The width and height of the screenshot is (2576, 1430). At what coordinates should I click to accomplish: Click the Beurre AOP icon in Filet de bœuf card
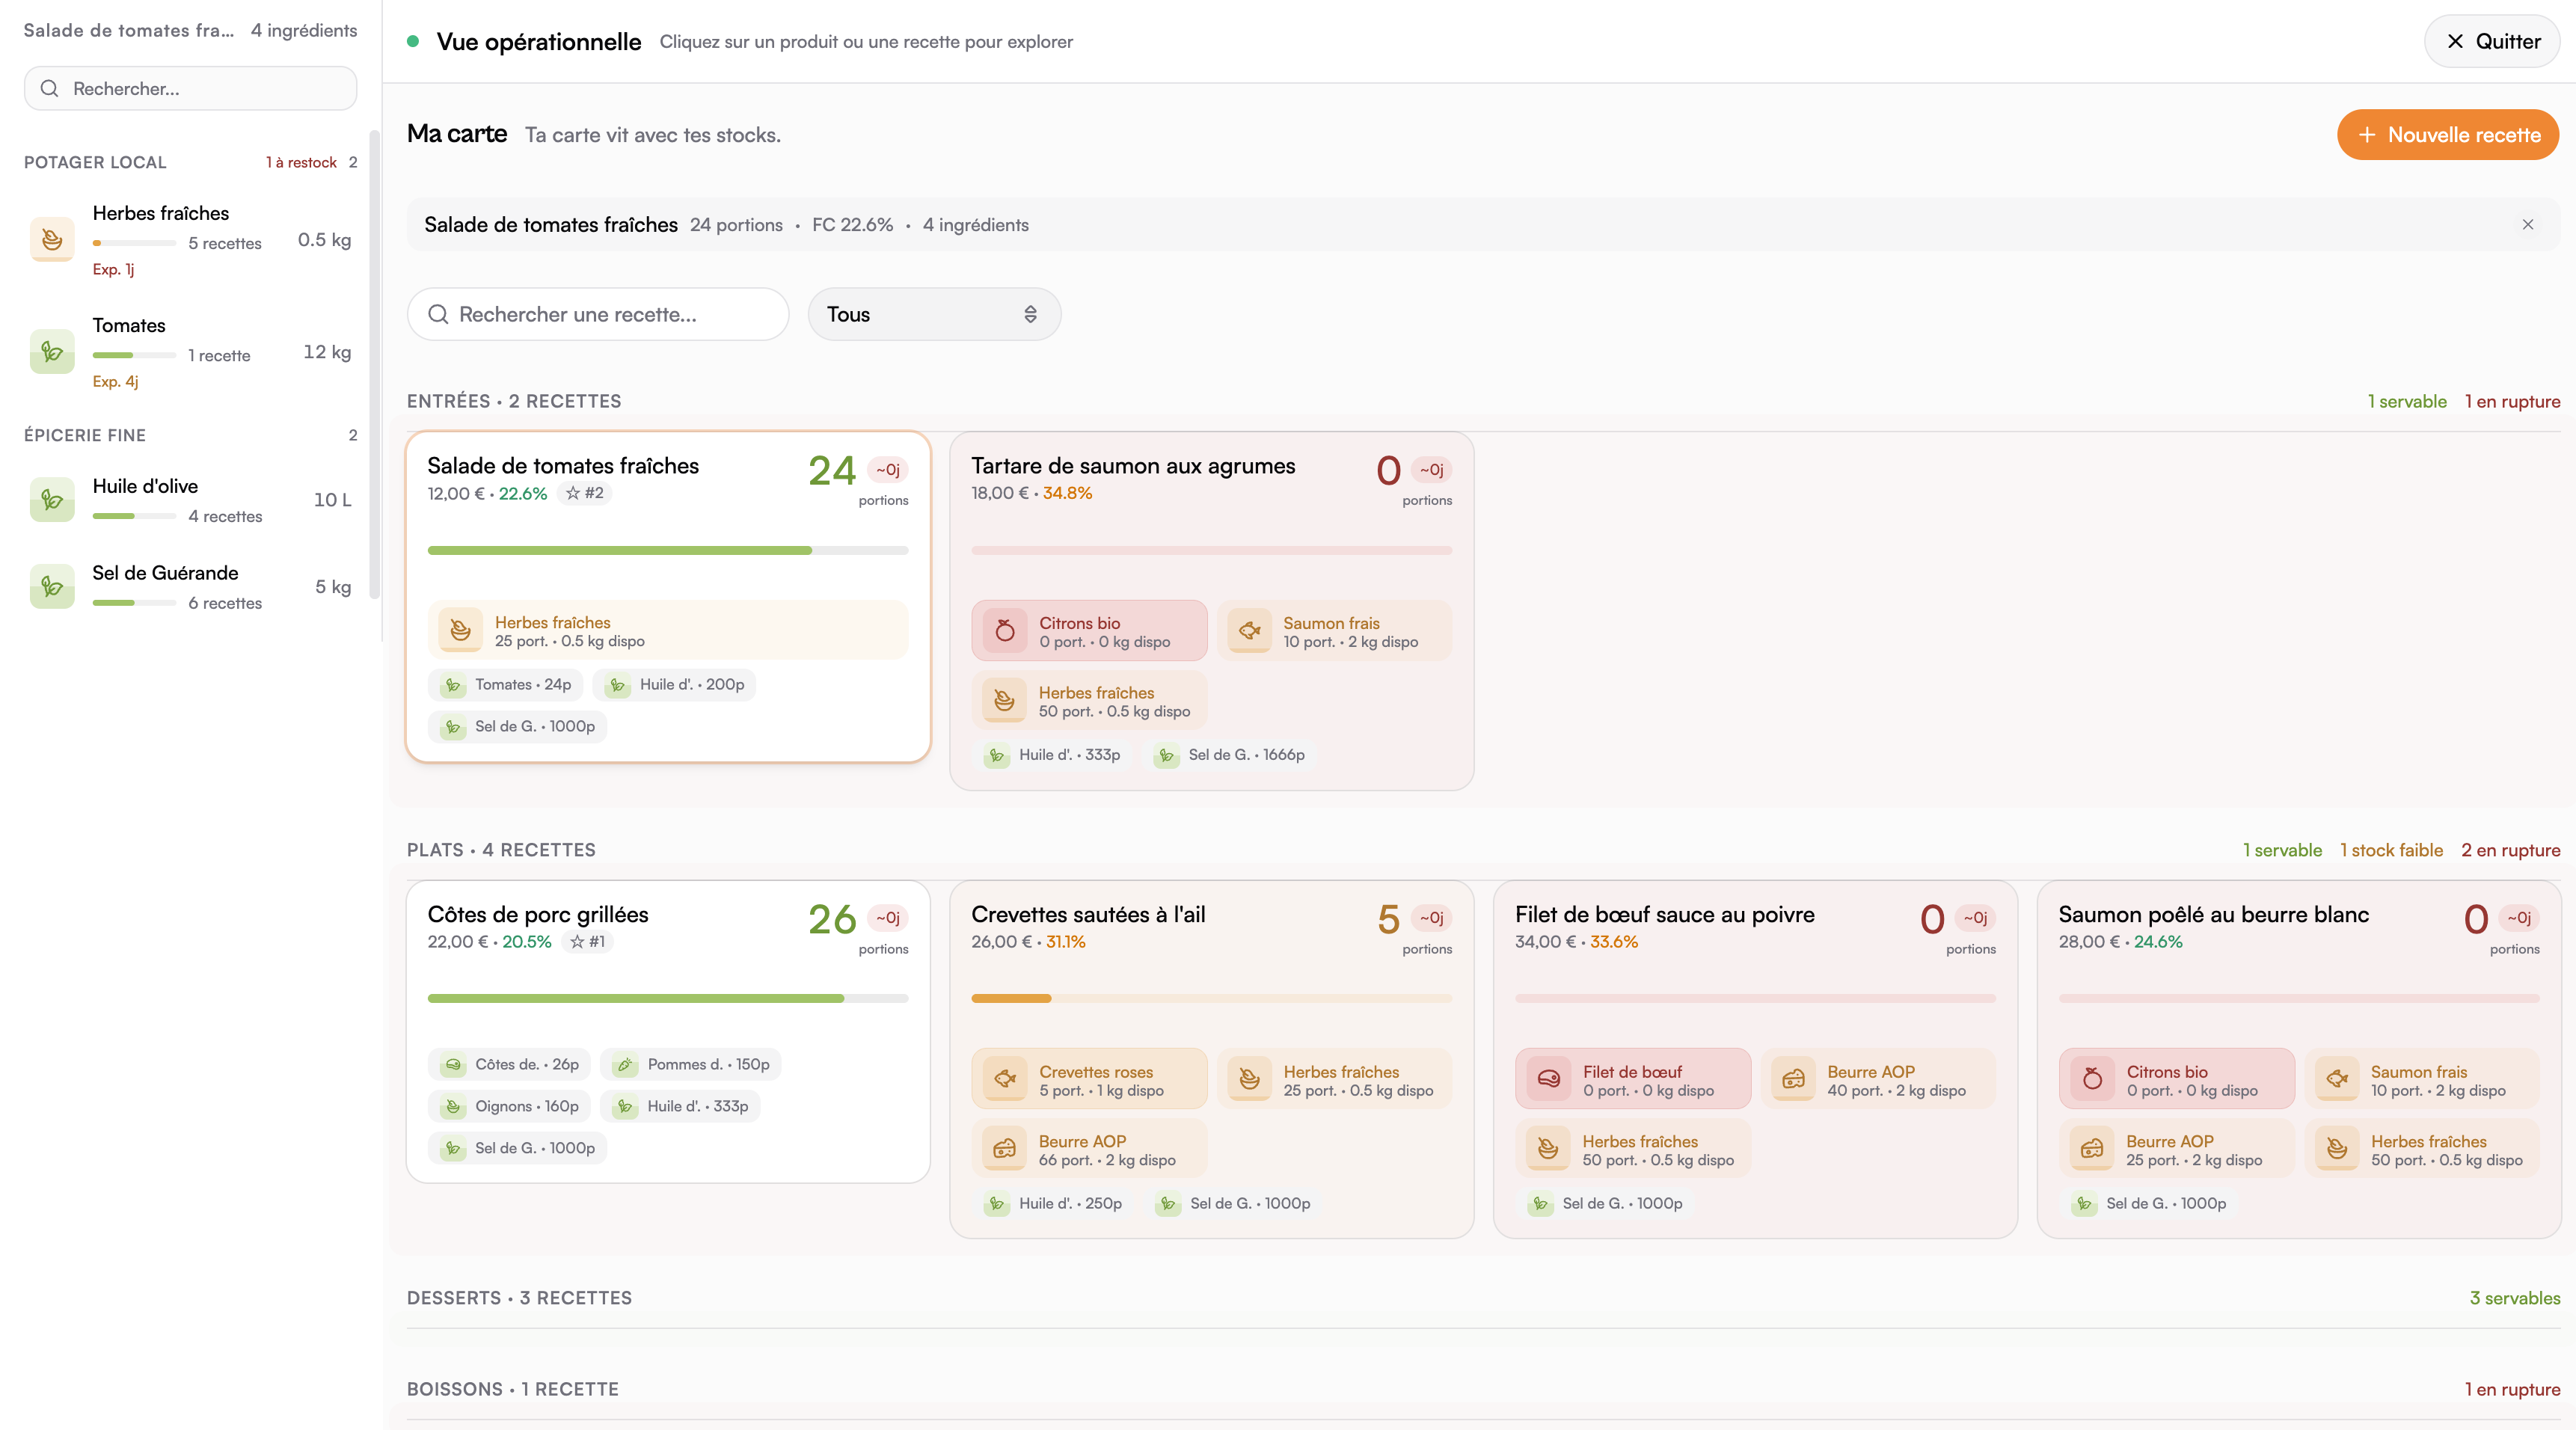tap(1793, 1079)
